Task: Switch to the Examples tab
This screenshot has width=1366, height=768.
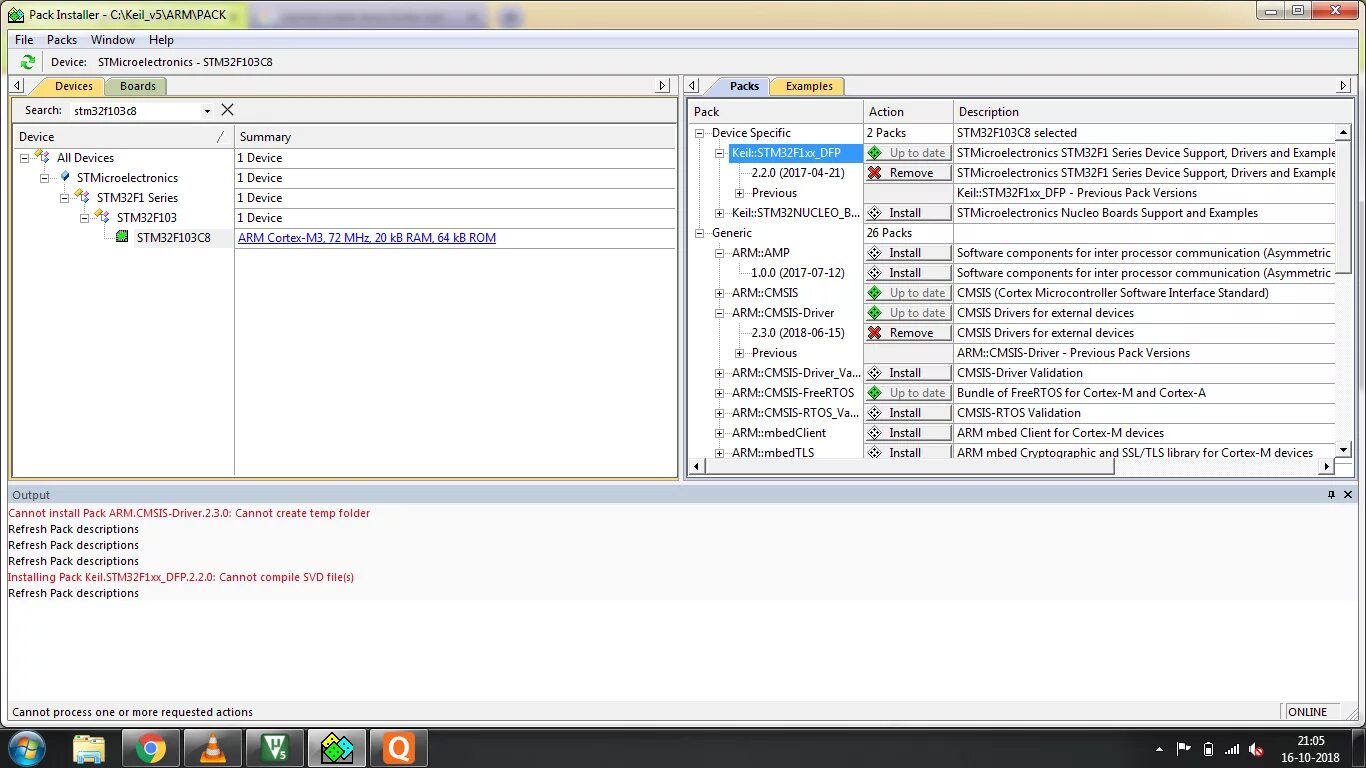Action: [809, 86]
